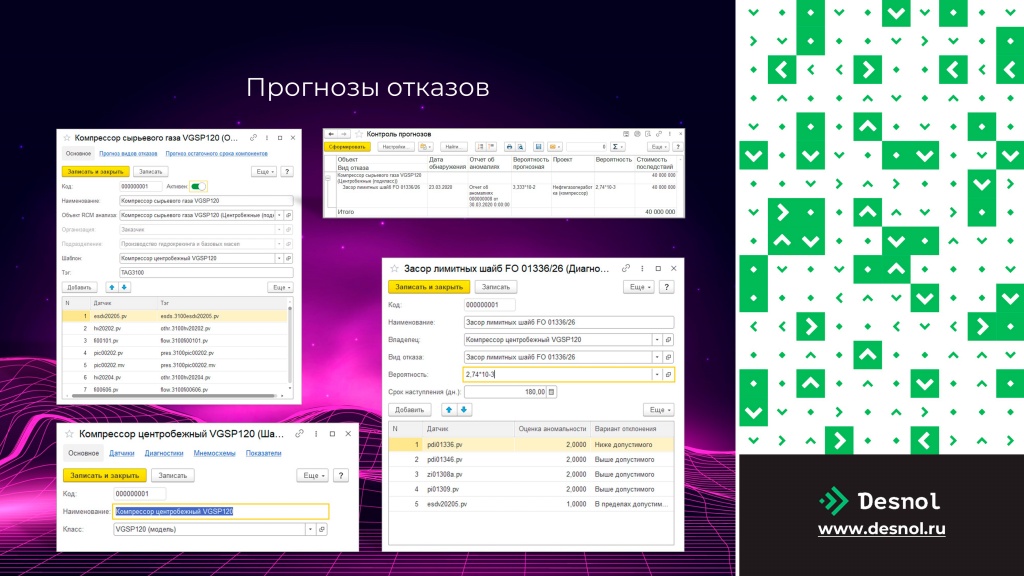
Task: Open help in the Контроль прогнозов window
Action: (x=678, y=147)
